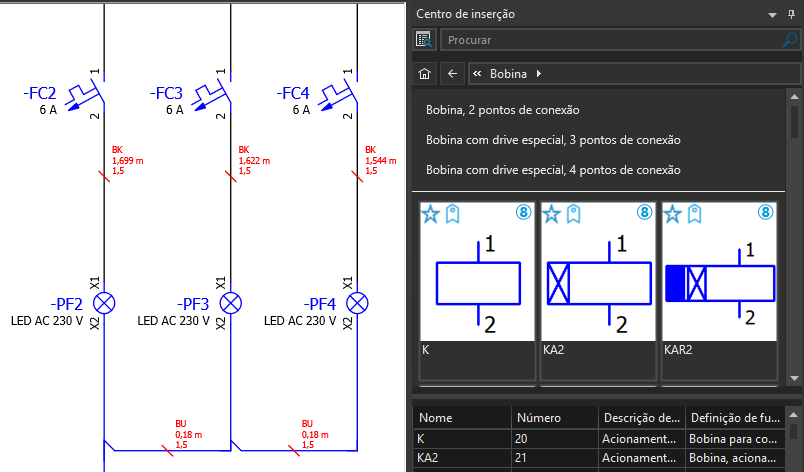Select the -PF3 lamp symbol
This screenshot has height=472, width=804.
(232, 303)
